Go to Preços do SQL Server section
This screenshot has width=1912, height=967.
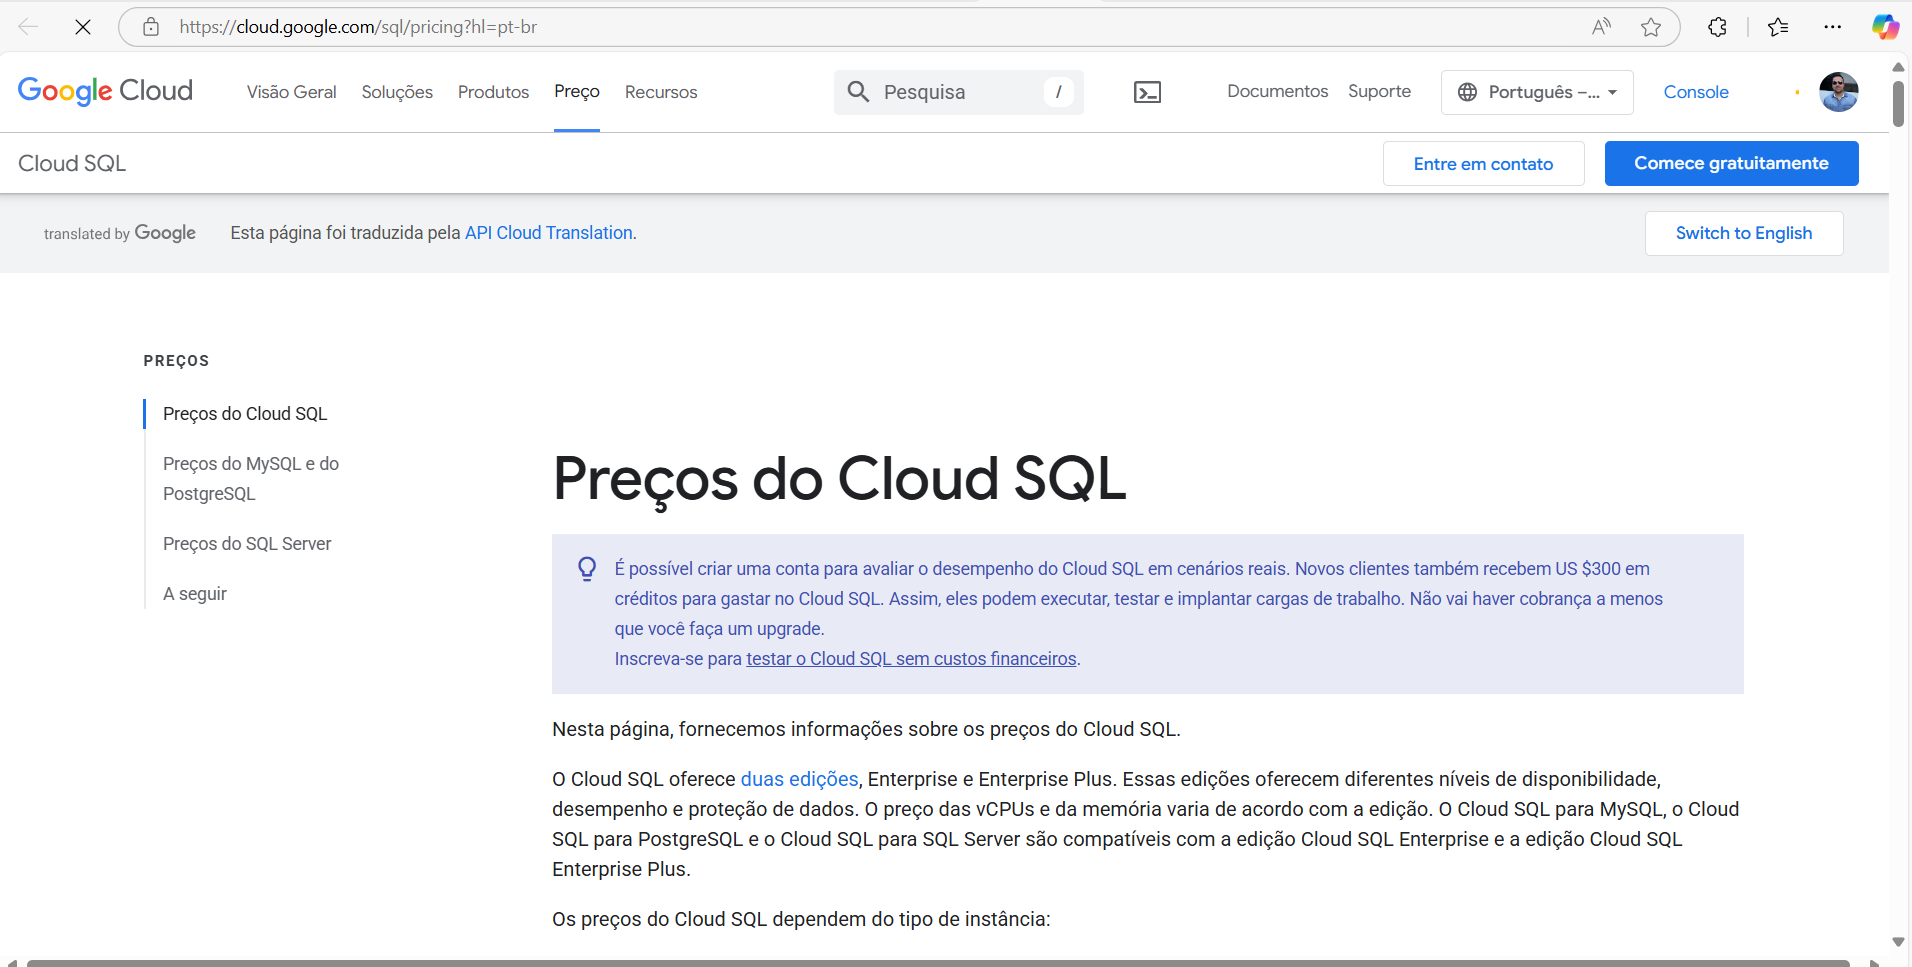[247, 544]
